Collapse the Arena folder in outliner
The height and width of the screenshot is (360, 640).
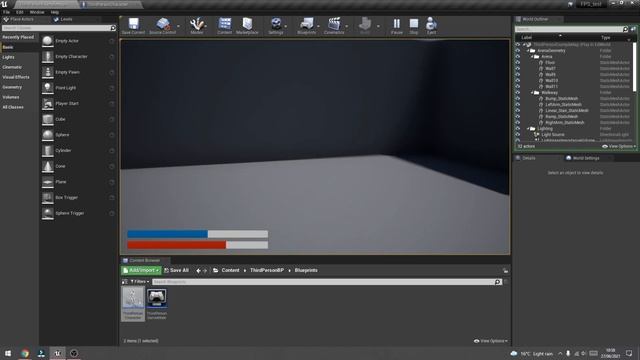[532, 57]
